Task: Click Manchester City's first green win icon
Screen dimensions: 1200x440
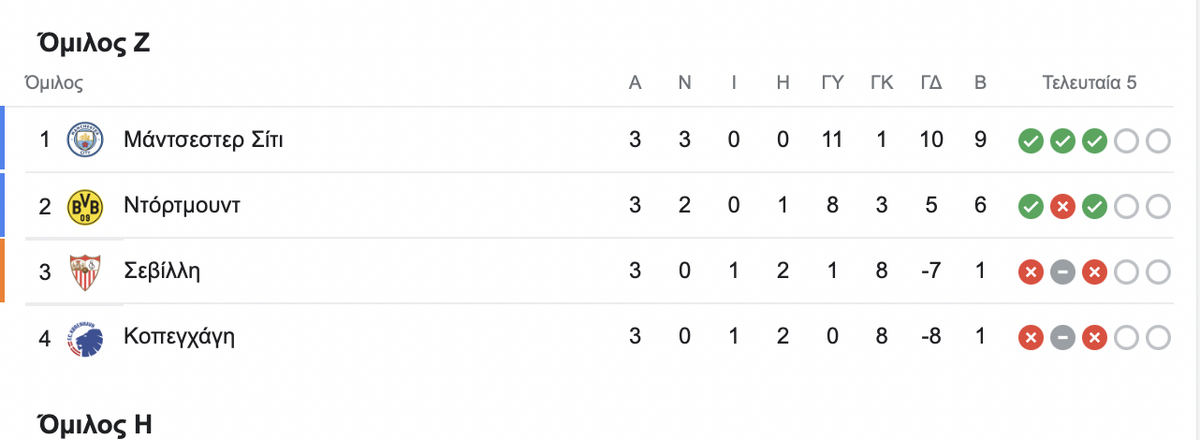Action: (1031, 141)
